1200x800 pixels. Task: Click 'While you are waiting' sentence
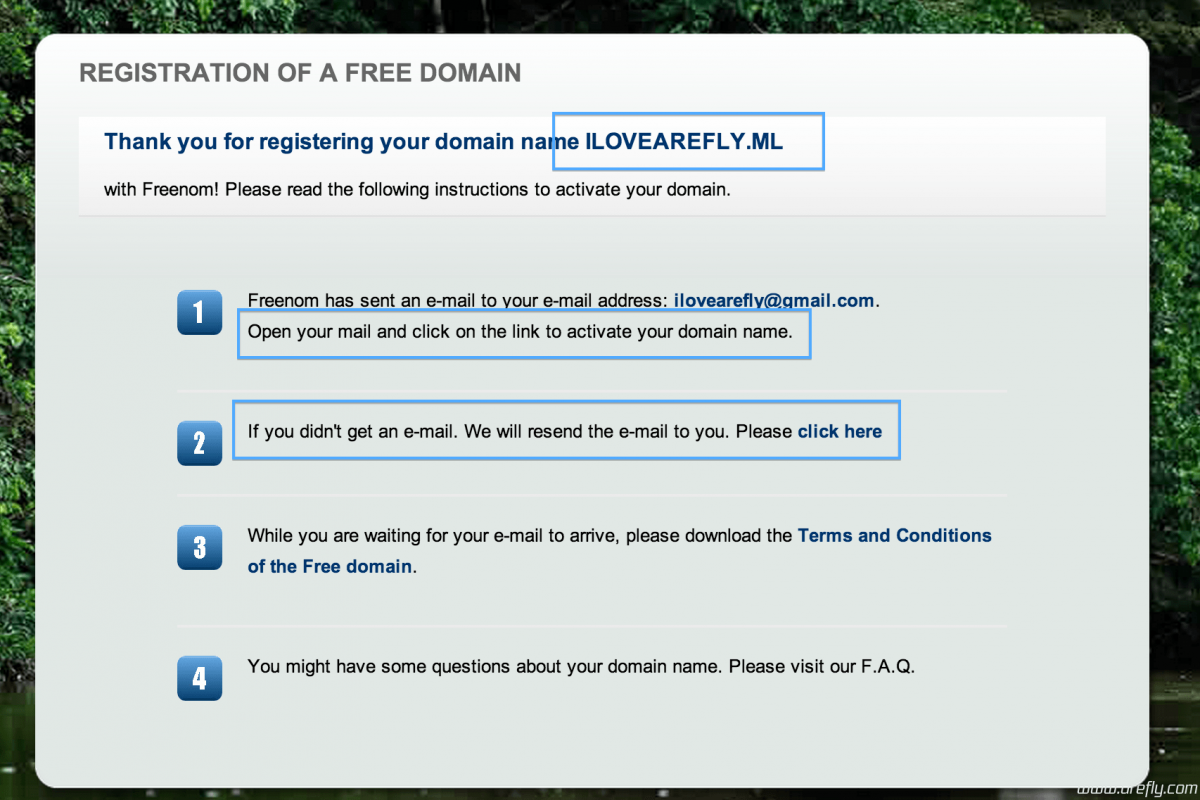coord(520,535)
